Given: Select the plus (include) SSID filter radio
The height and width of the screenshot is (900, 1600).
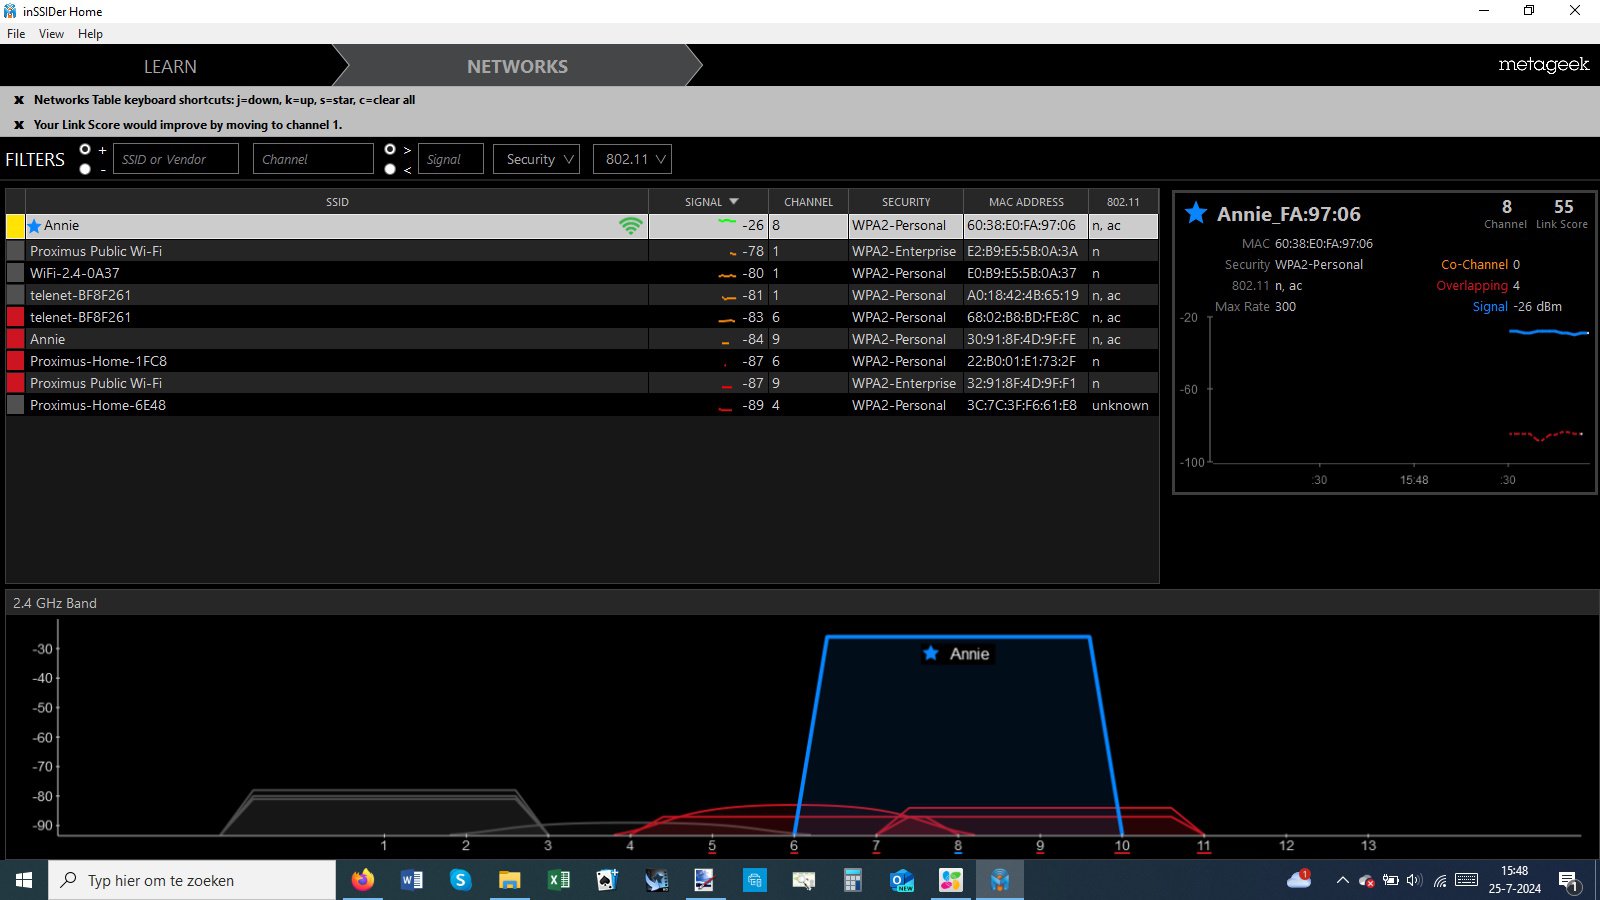Looking at the screenshot, I should tap(85, 149).
